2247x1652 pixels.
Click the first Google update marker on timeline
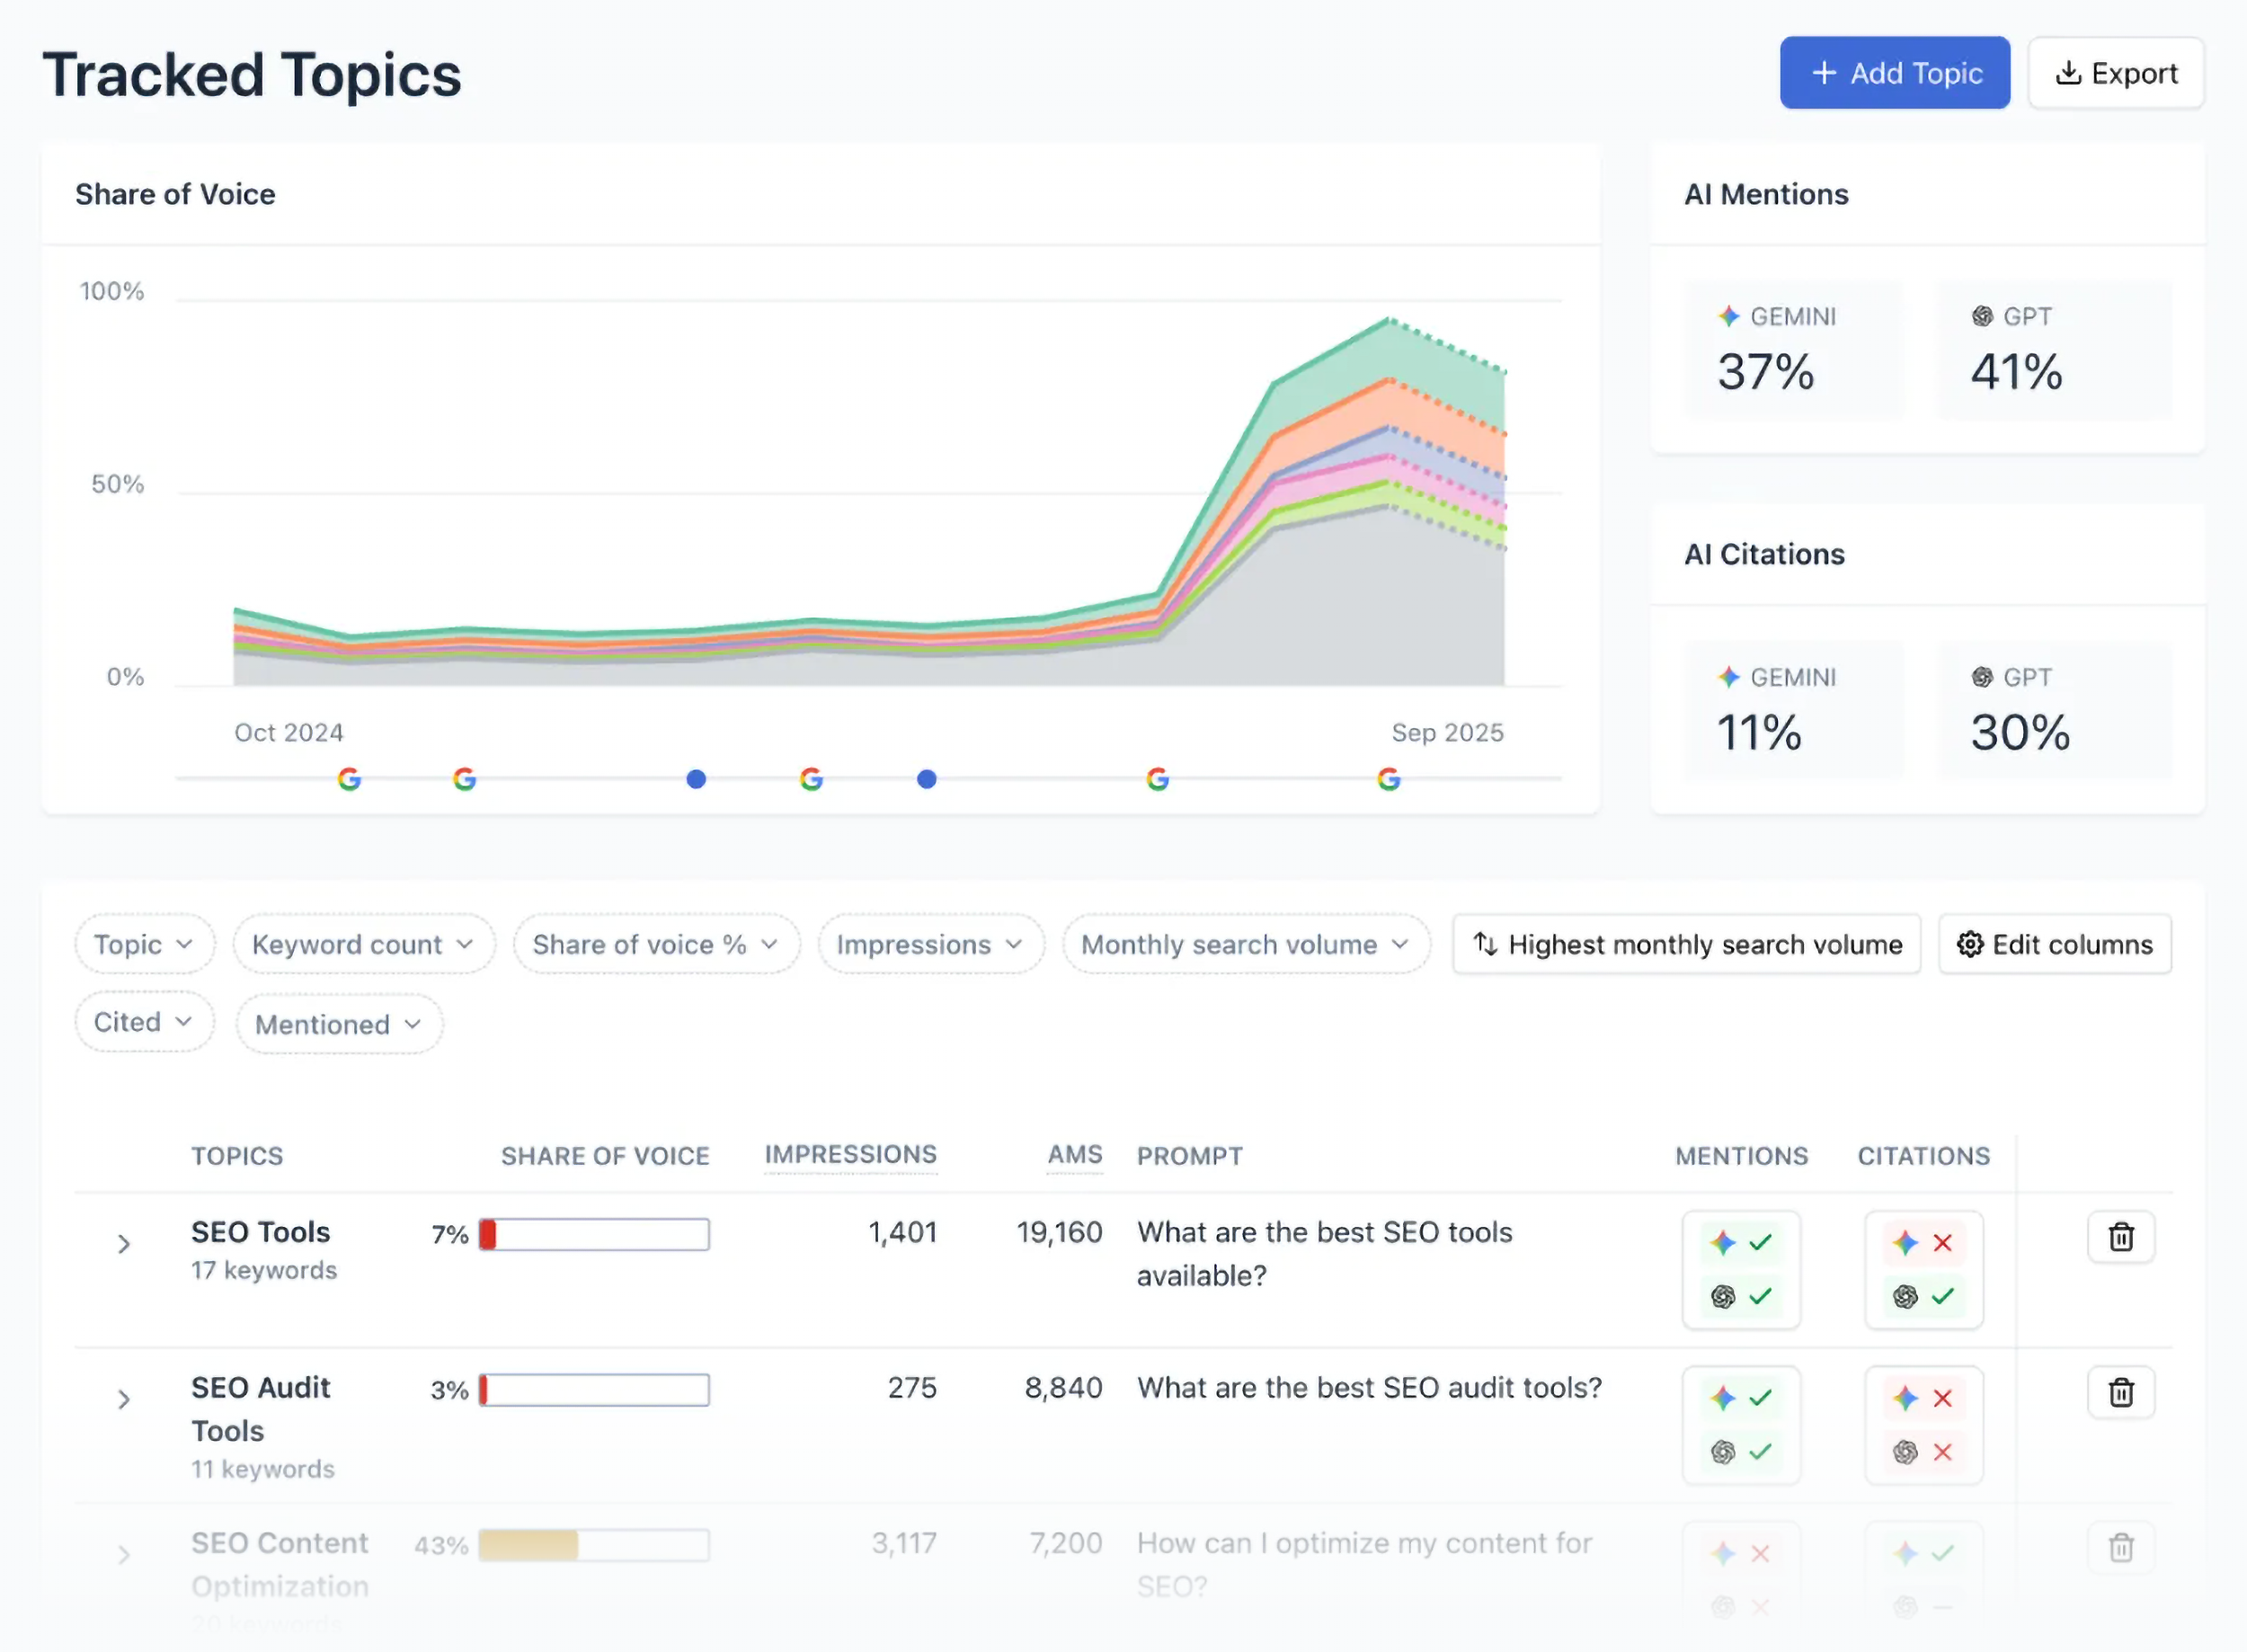[x=349, y=779]
